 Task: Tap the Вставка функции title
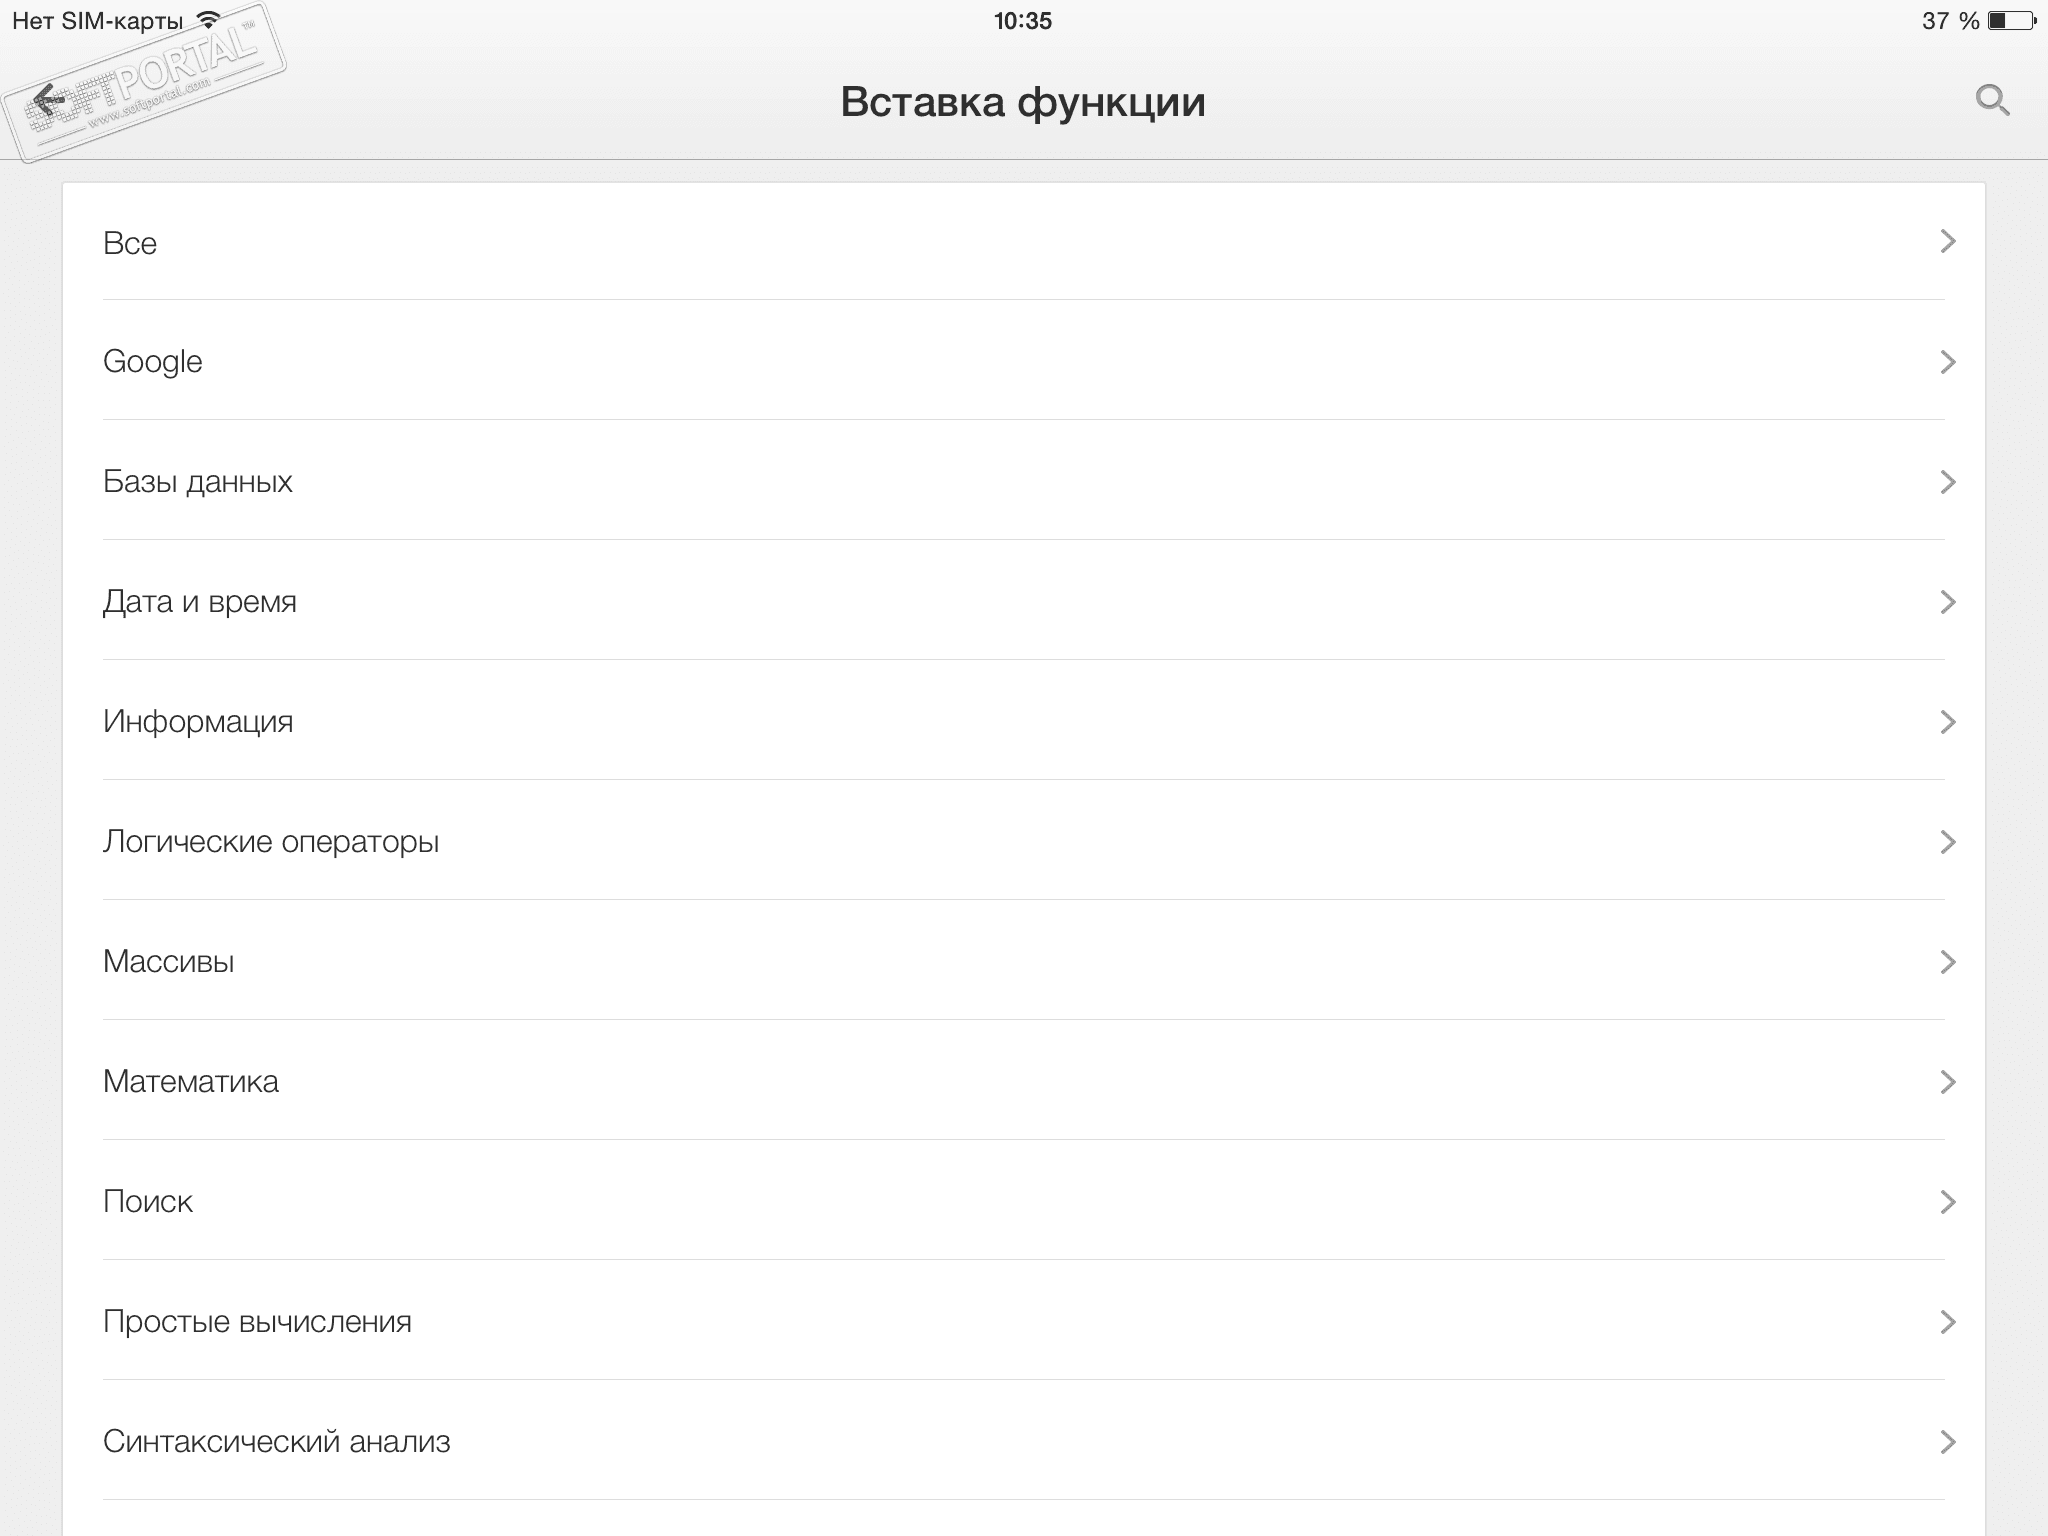point(1022,102)
